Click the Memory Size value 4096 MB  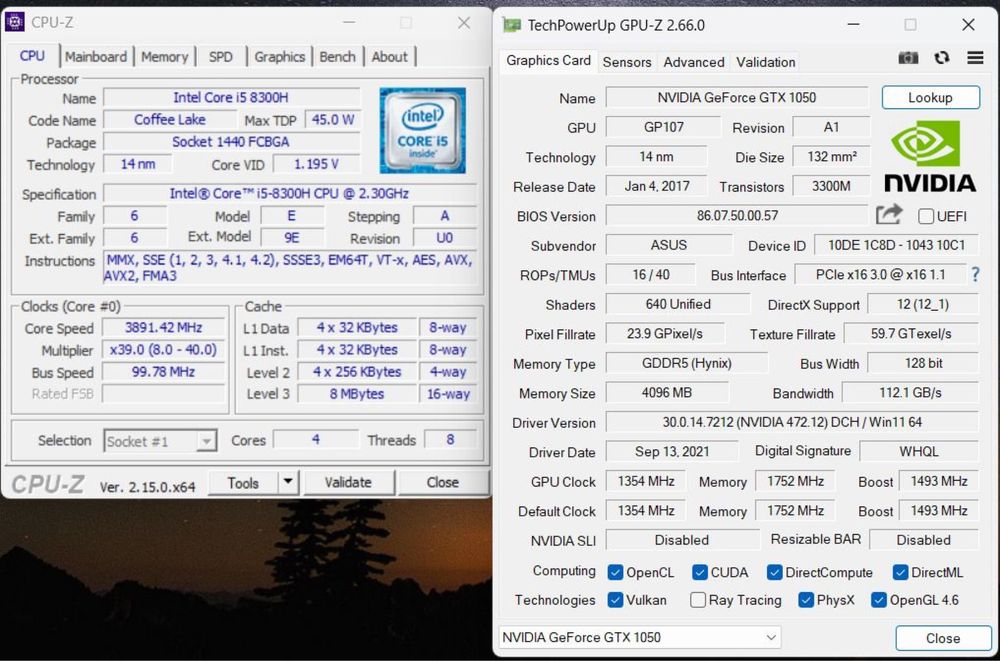(666, 392)
